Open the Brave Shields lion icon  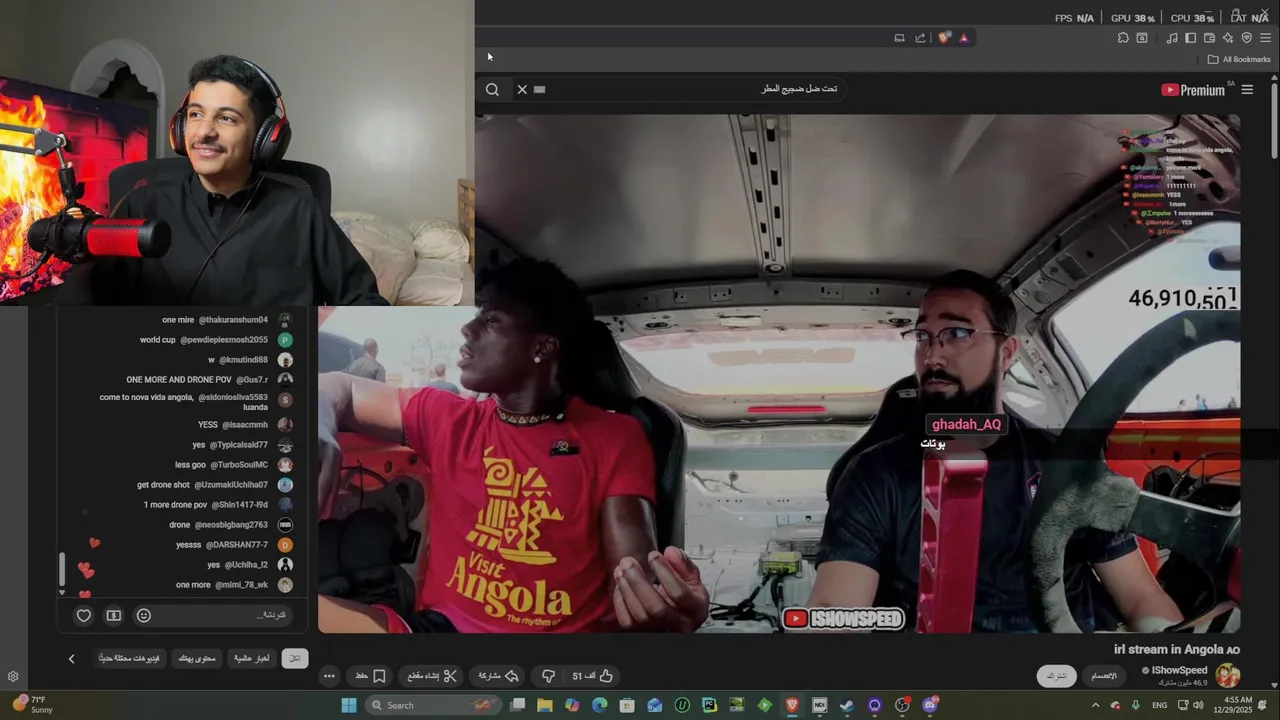pos(944,38)
